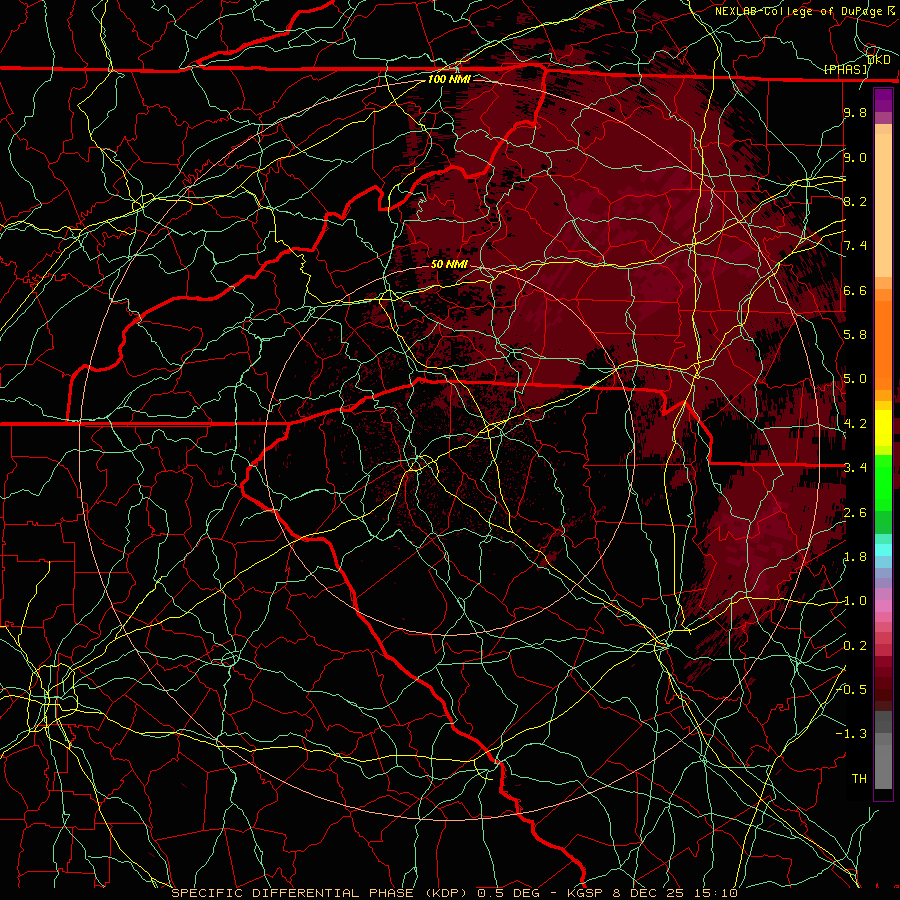Click the DKD label above the legend
Screen dimensions: 900x900
878,60
